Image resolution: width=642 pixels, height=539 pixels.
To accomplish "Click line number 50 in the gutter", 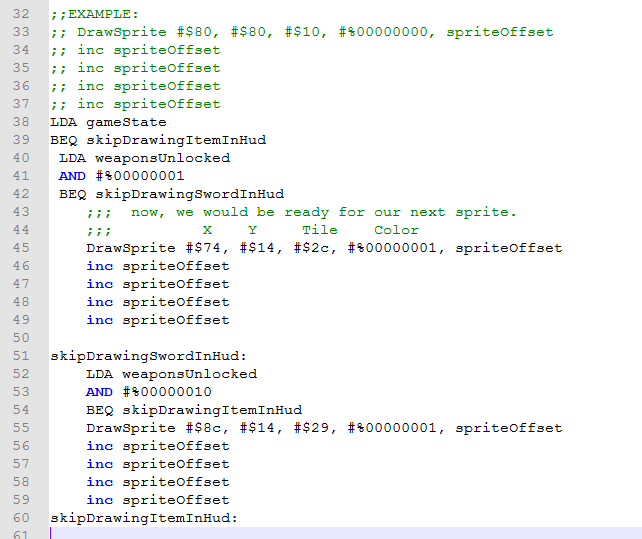I will [21, 338].
